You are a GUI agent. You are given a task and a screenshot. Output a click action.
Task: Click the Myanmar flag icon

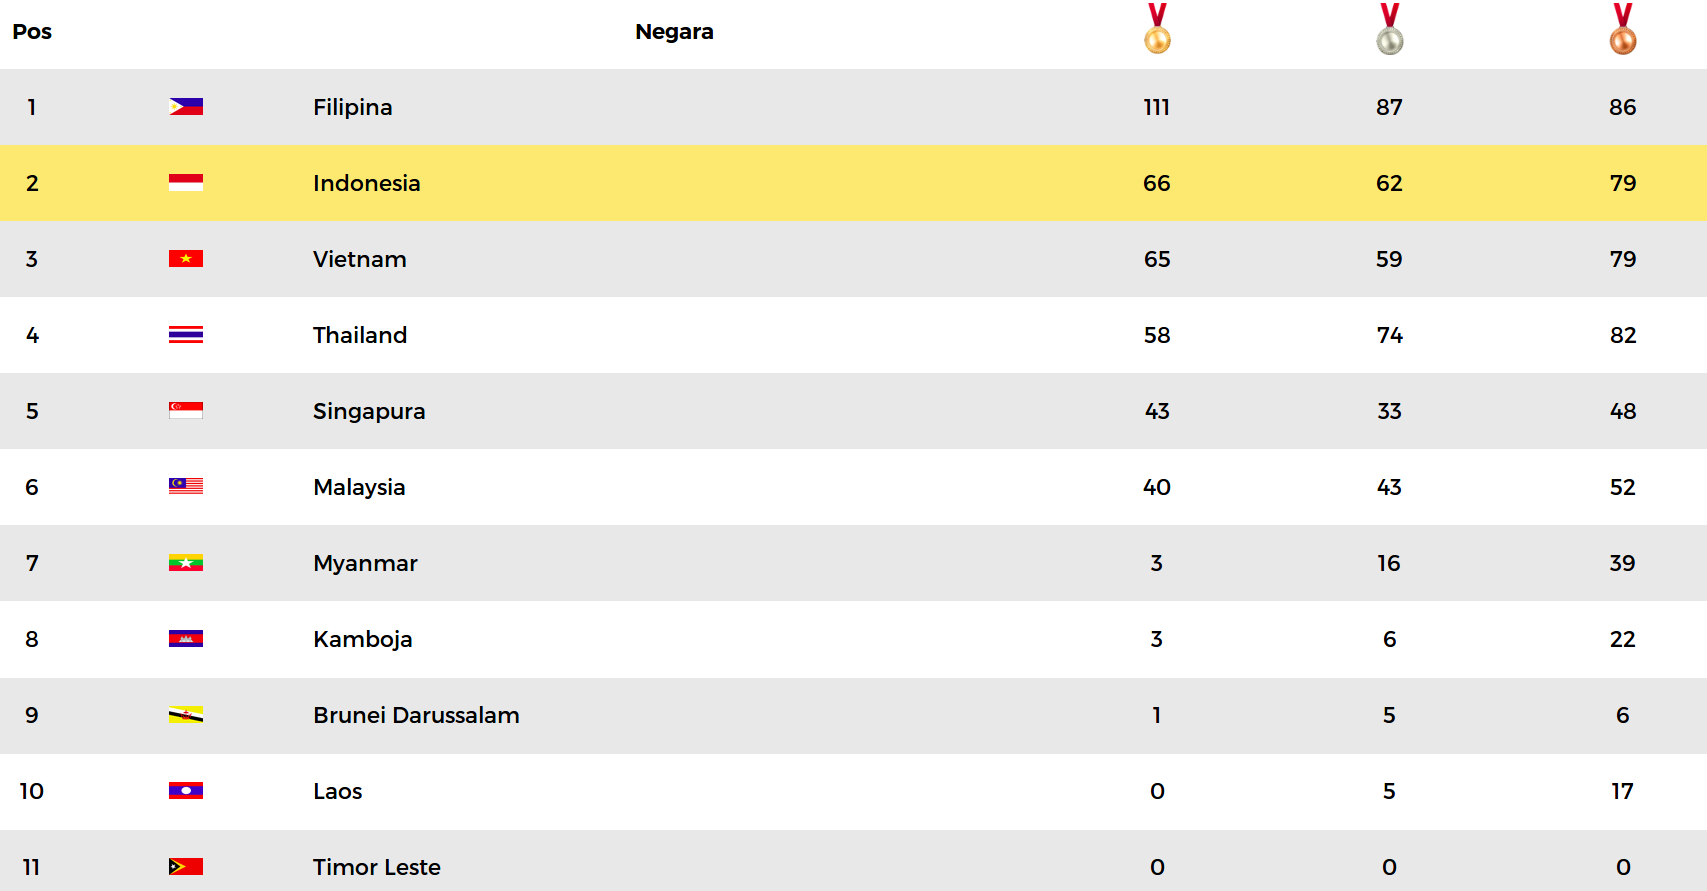tap(186, 563)
